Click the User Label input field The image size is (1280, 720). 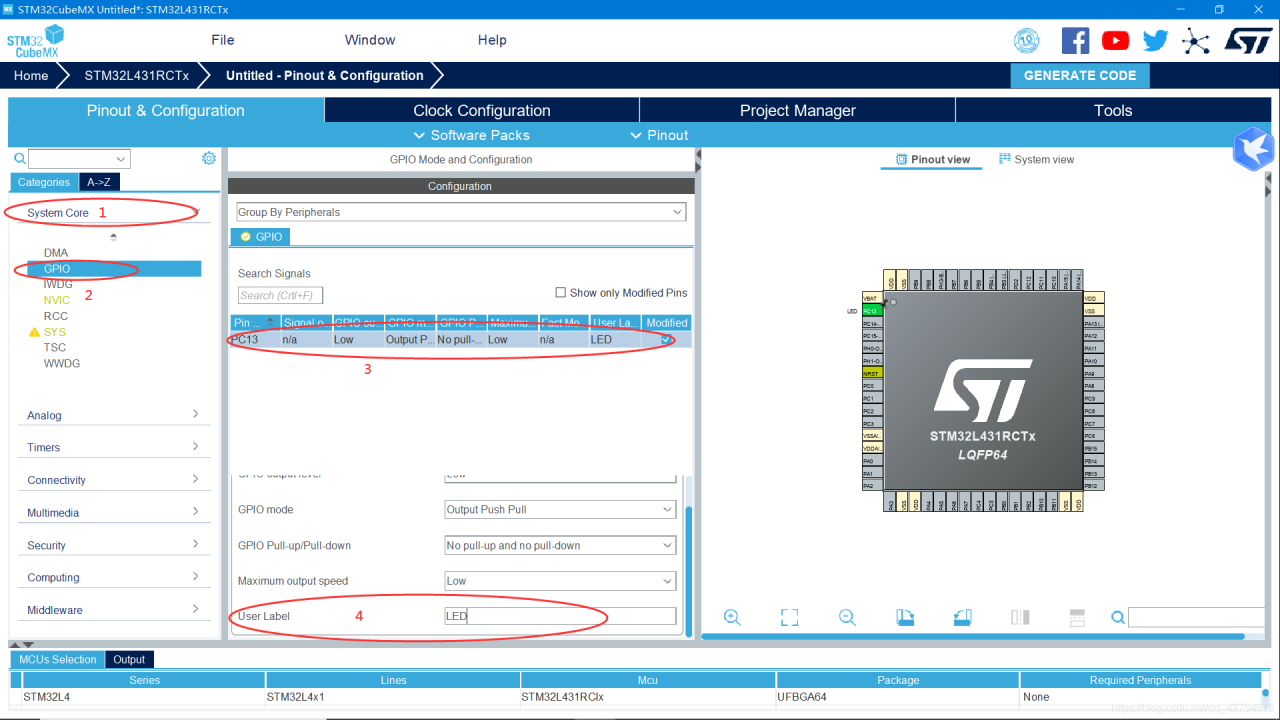click(x=560, y=616)
